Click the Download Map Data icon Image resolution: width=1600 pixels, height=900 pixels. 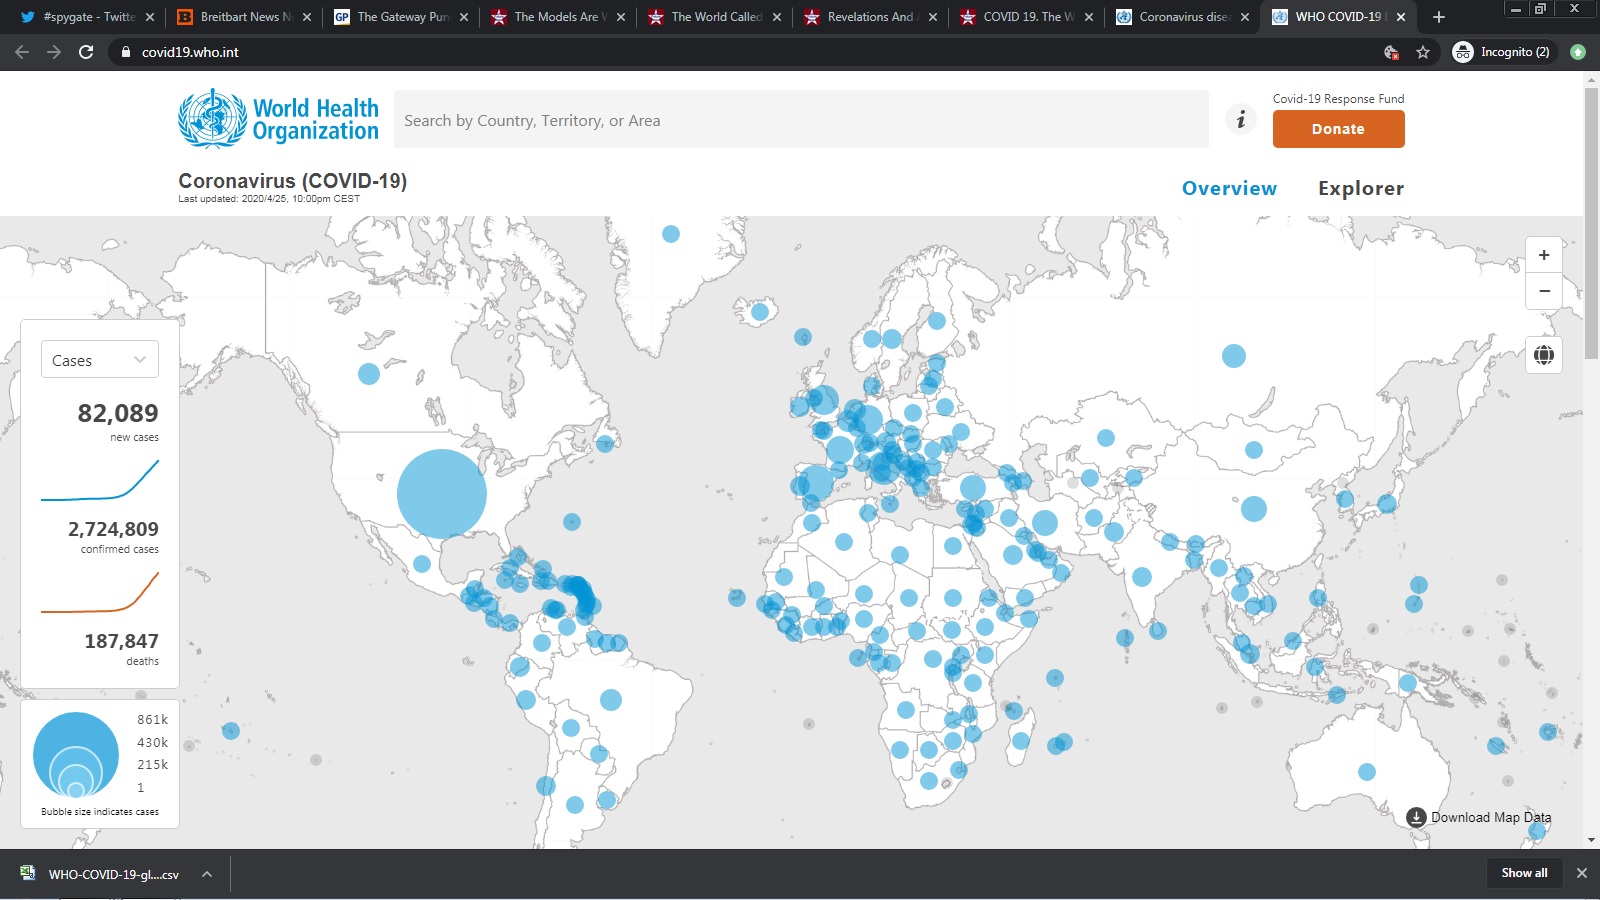click(x=1416, y=817)
